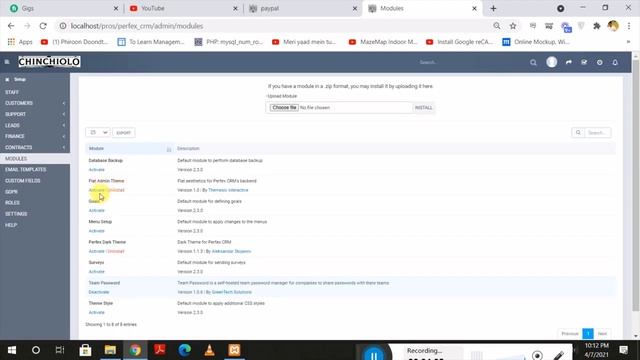This screenshot has height=360, width=640.
Task: Open Microsoft Edge from the taskbar
Action: (184, 350)
